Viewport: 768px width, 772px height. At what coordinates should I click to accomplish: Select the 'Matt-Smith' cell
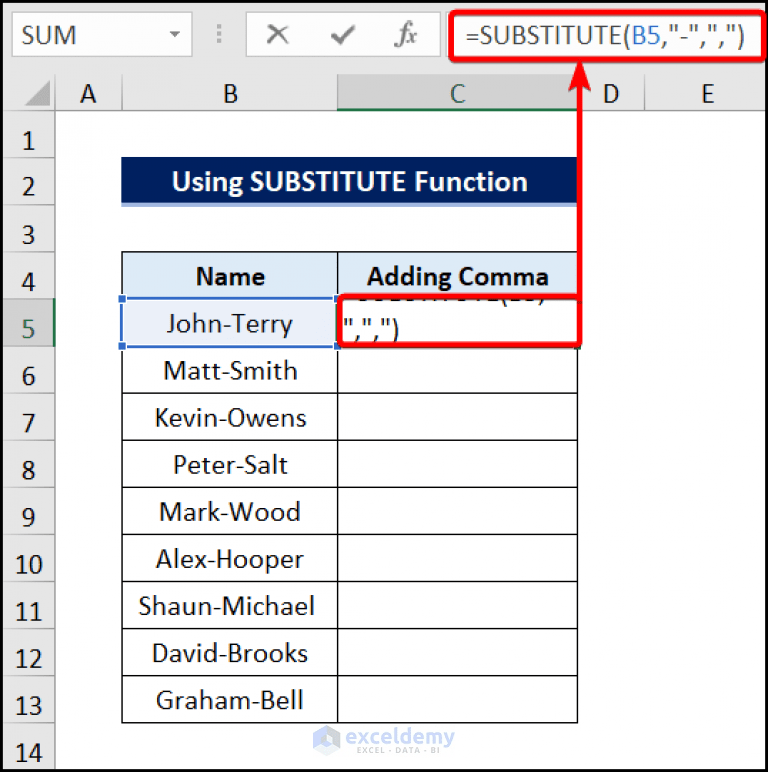coord(230,370)
